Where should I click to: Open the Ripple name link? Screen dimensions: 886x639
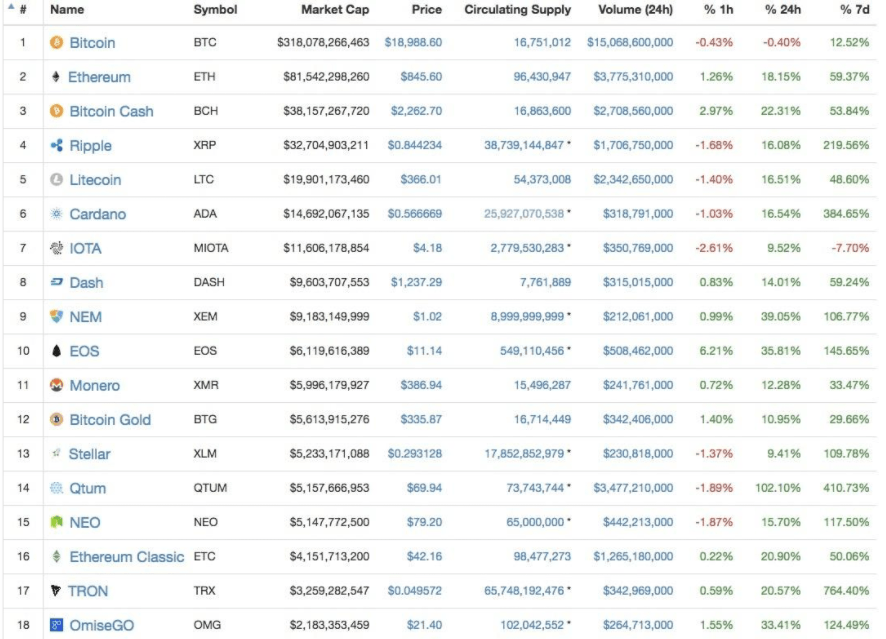pyautogui.click(x=90, y=146)
